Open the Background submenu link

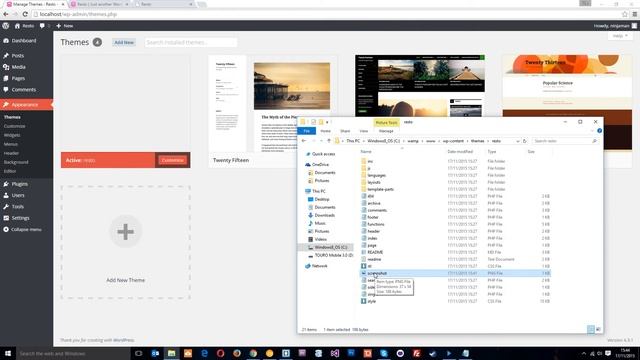[16, 162]
